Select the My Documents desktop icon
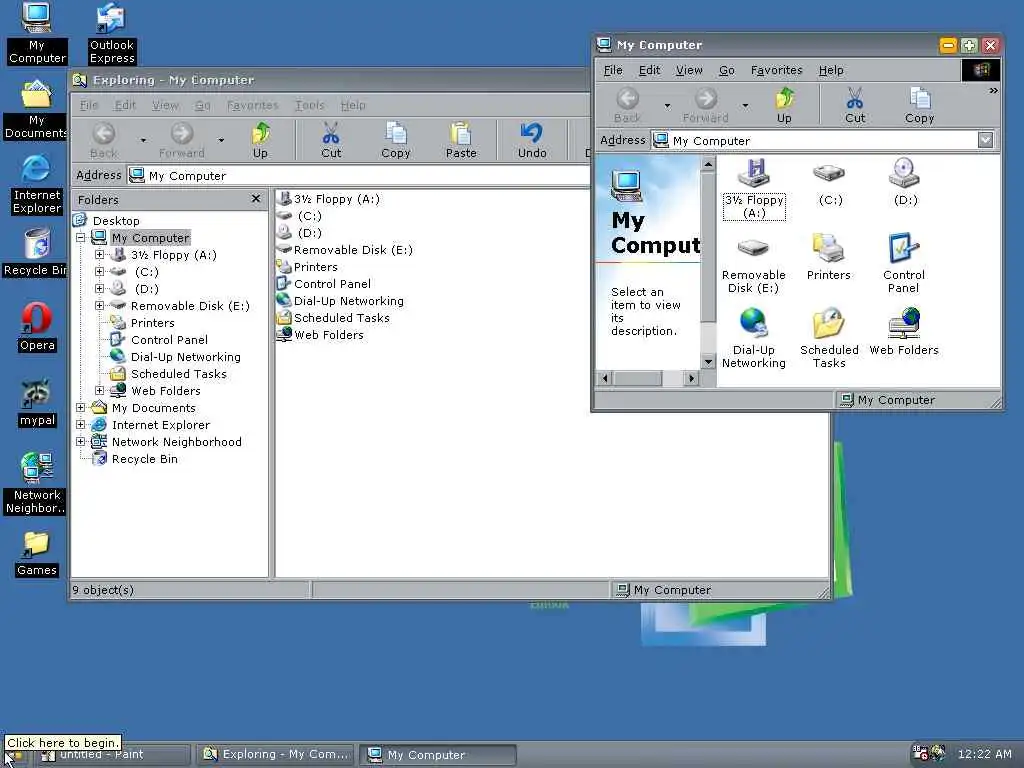This screenshot has height=768, width=1024. pos(36,110)
